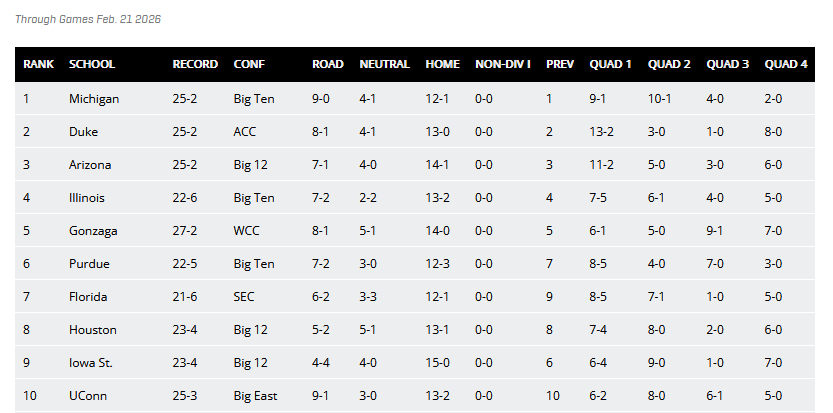Click the RECORD column header
Screen dimensions: 833x413
coord(195,64)
